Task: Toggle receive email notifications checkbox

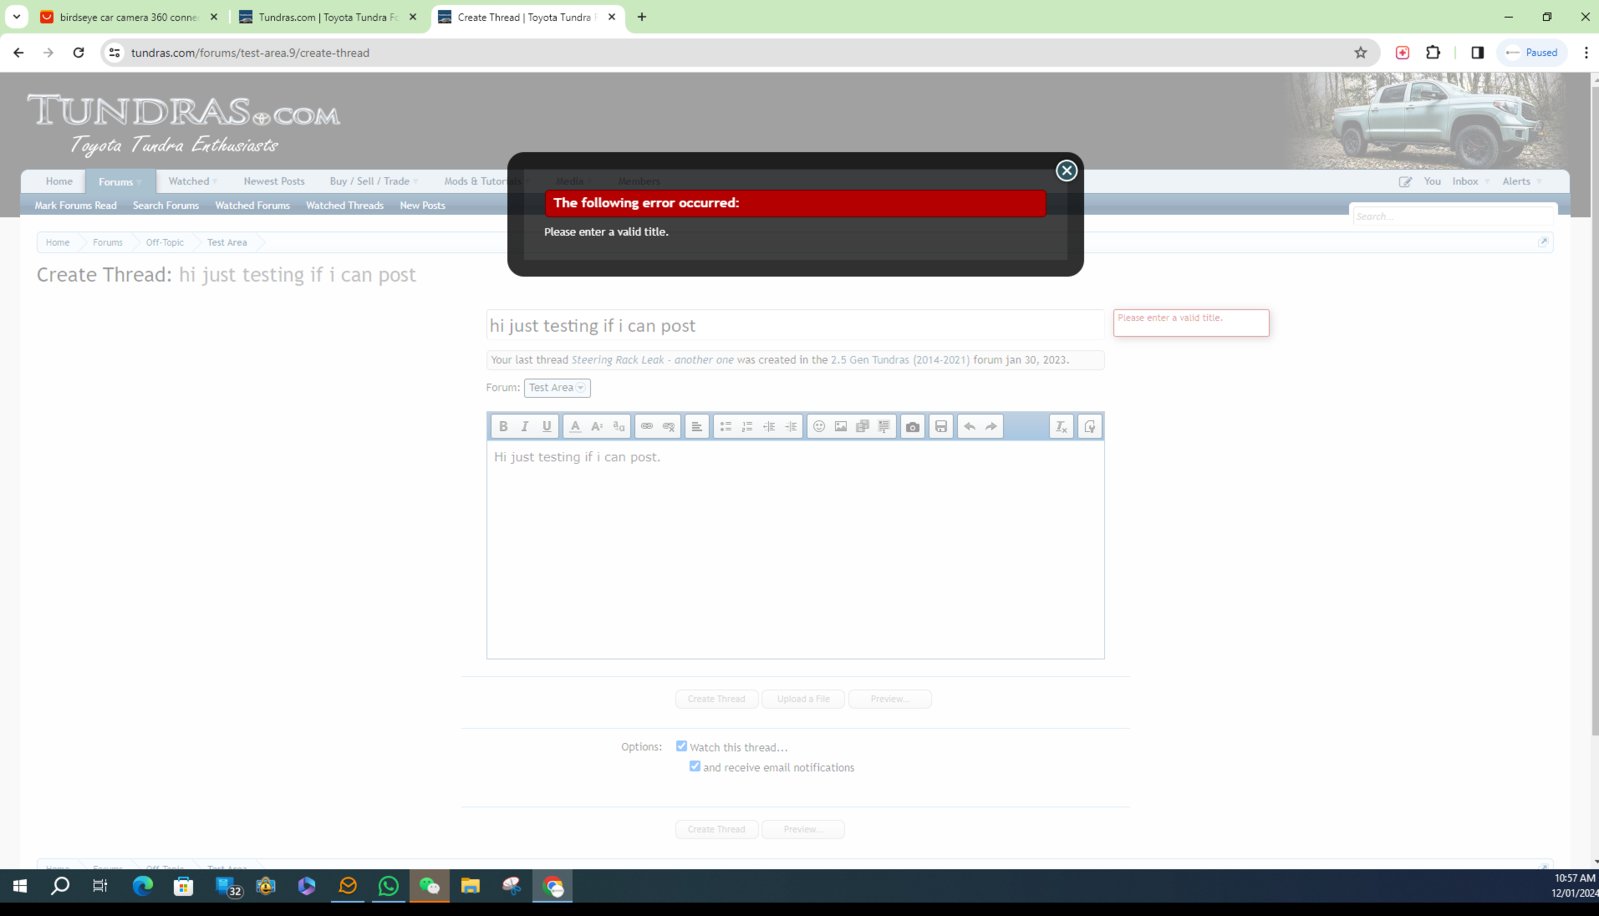Action: tap(695, 766)
